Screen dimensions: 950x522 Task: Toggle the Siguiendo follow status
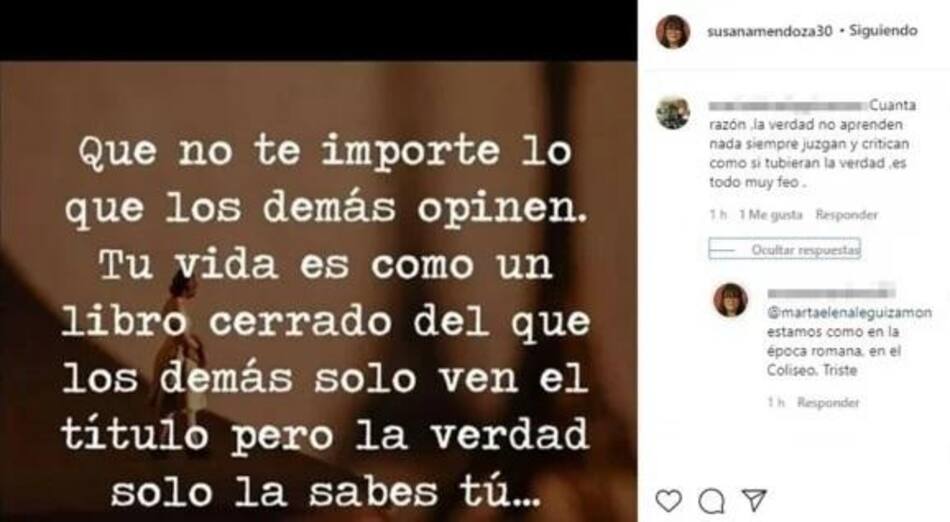pos(883,30)
